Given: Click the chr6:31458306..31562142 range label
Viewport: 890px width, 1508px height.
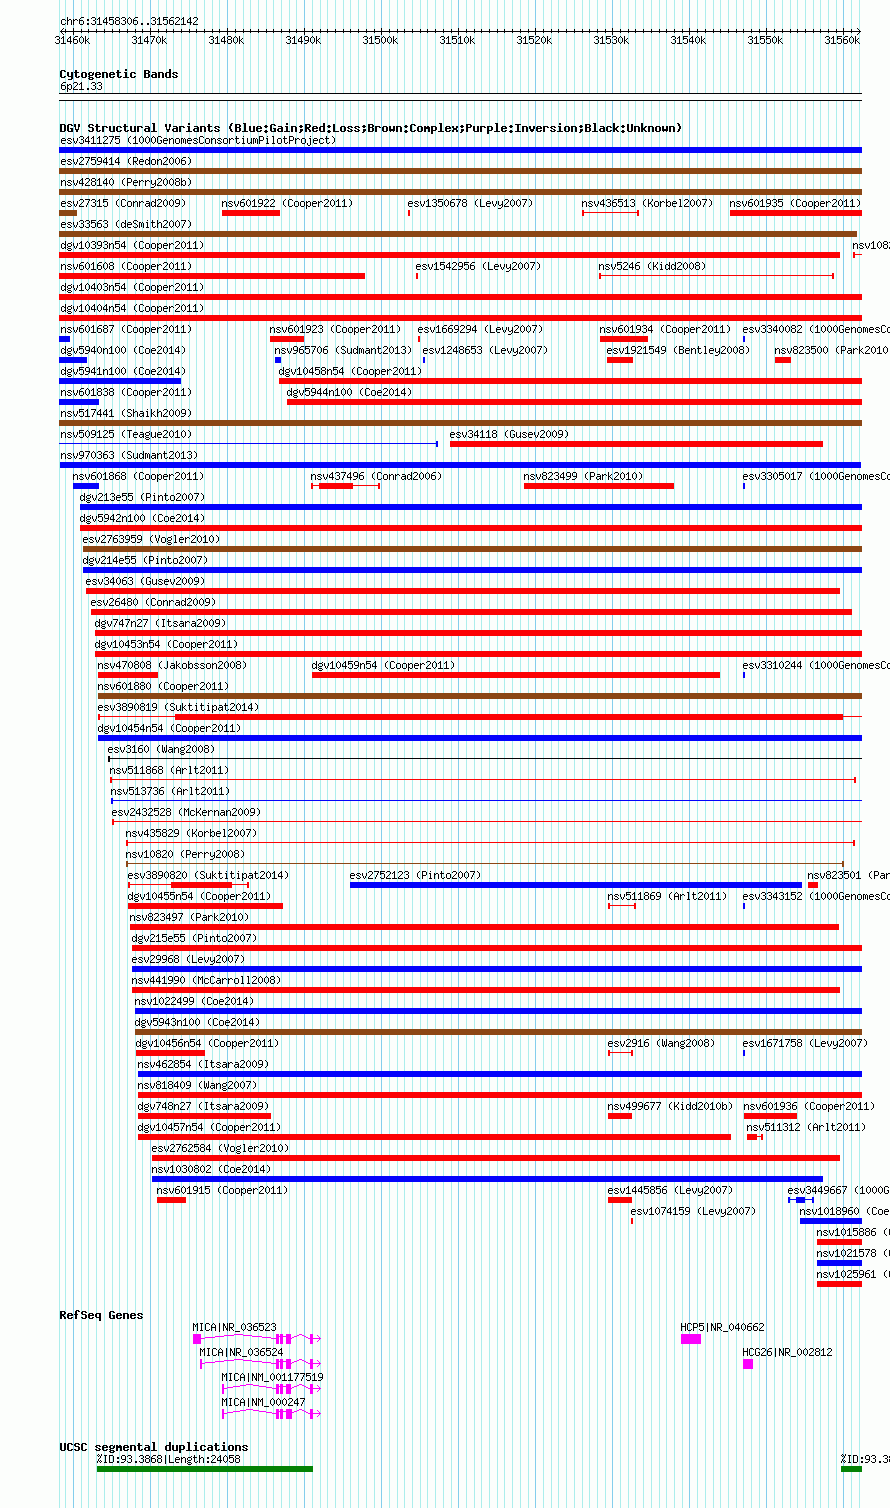Looking at the screenshot, I should [x=129, y=21].
